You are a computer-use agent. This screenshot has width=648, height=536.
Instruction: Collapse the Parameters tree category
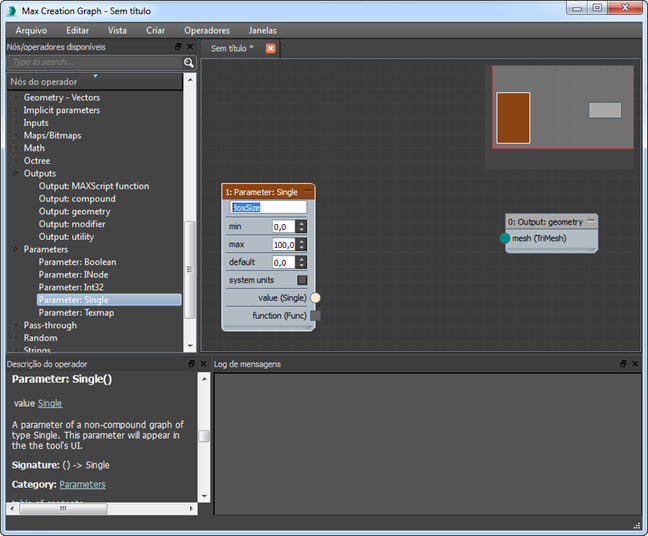[x=15, y=249]
